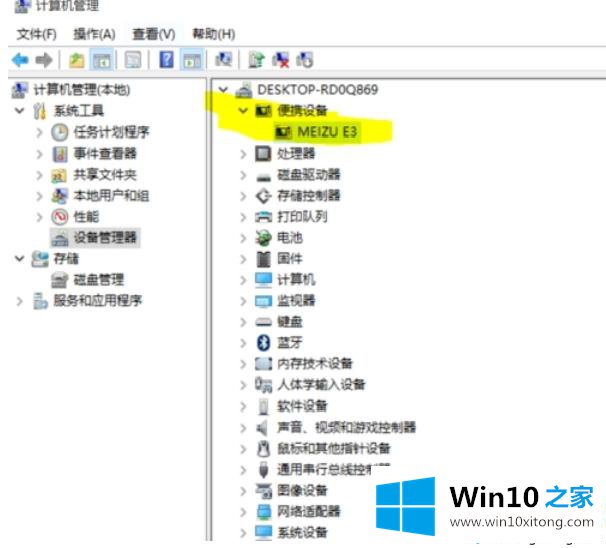
Task: Click the 打印队列 printer icon
Action: (264, 217)
